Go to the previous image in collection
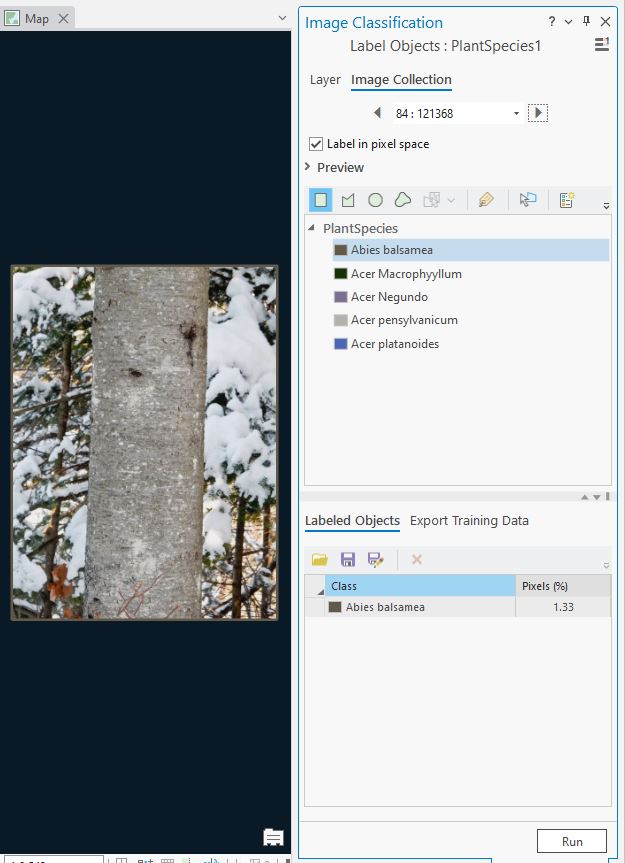Viewport: 625px width, 863px height. click(x=377, y=113)
